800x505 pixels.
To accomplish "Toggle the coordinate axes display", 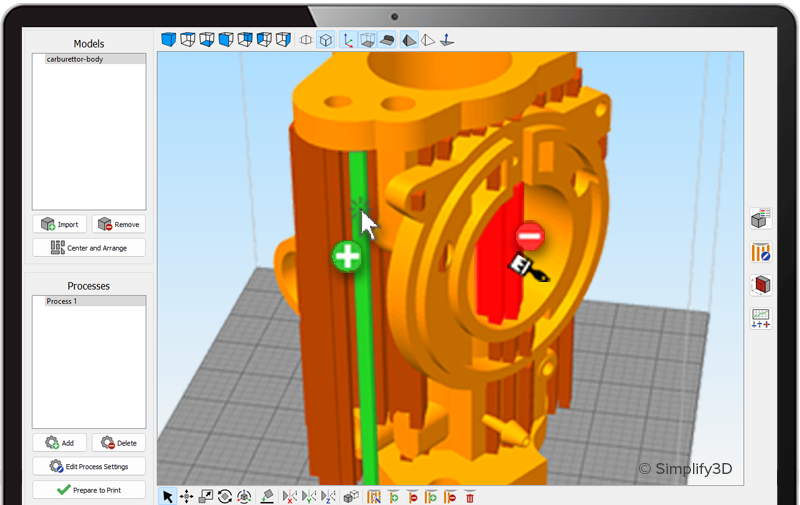I will pos(348,40).
